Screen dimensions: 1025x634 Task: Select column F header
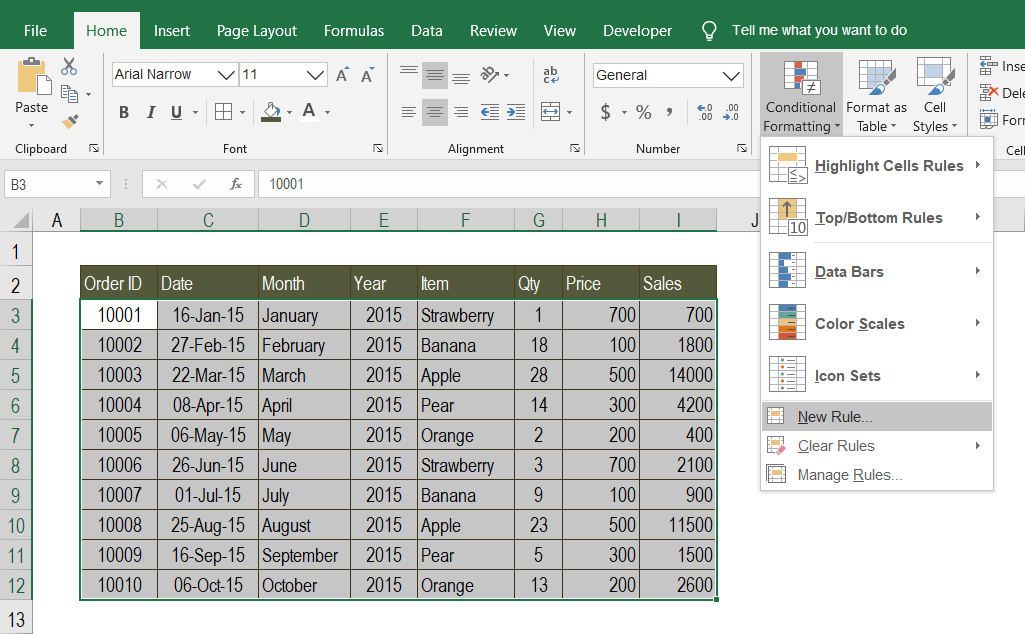[465, 220]
